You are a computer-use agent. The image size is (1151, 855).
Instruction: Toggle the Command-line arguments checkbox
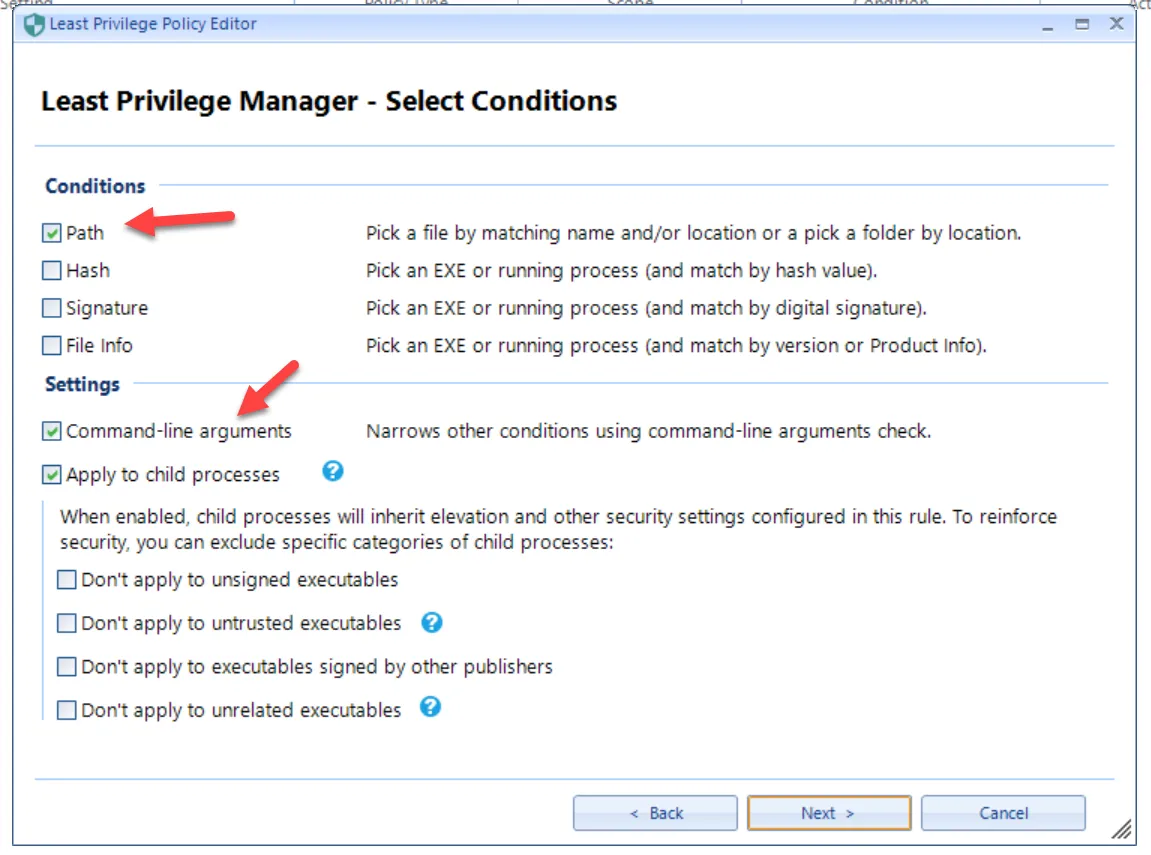click(x=52, y=431)
